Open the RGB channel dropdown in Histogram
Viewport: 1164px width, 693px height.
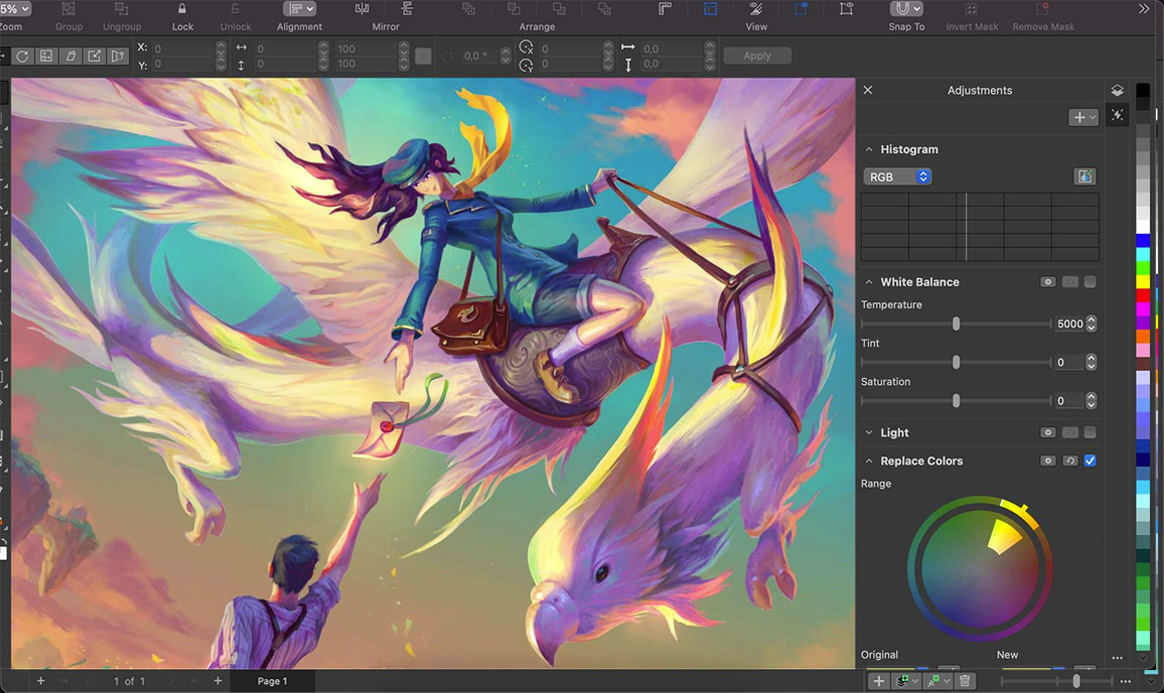(897, 176)
